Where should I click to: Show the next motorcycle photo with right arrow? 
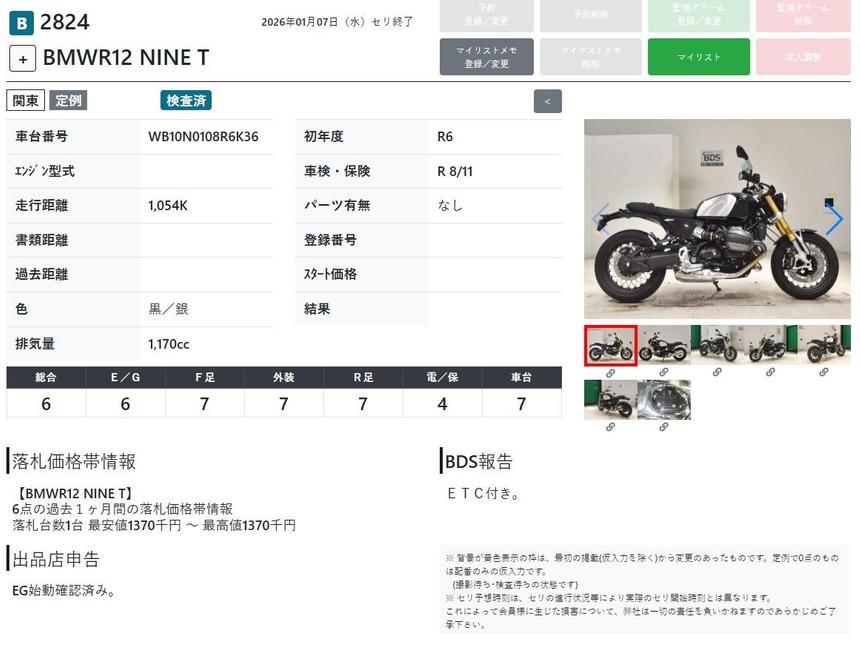point(834,219)
